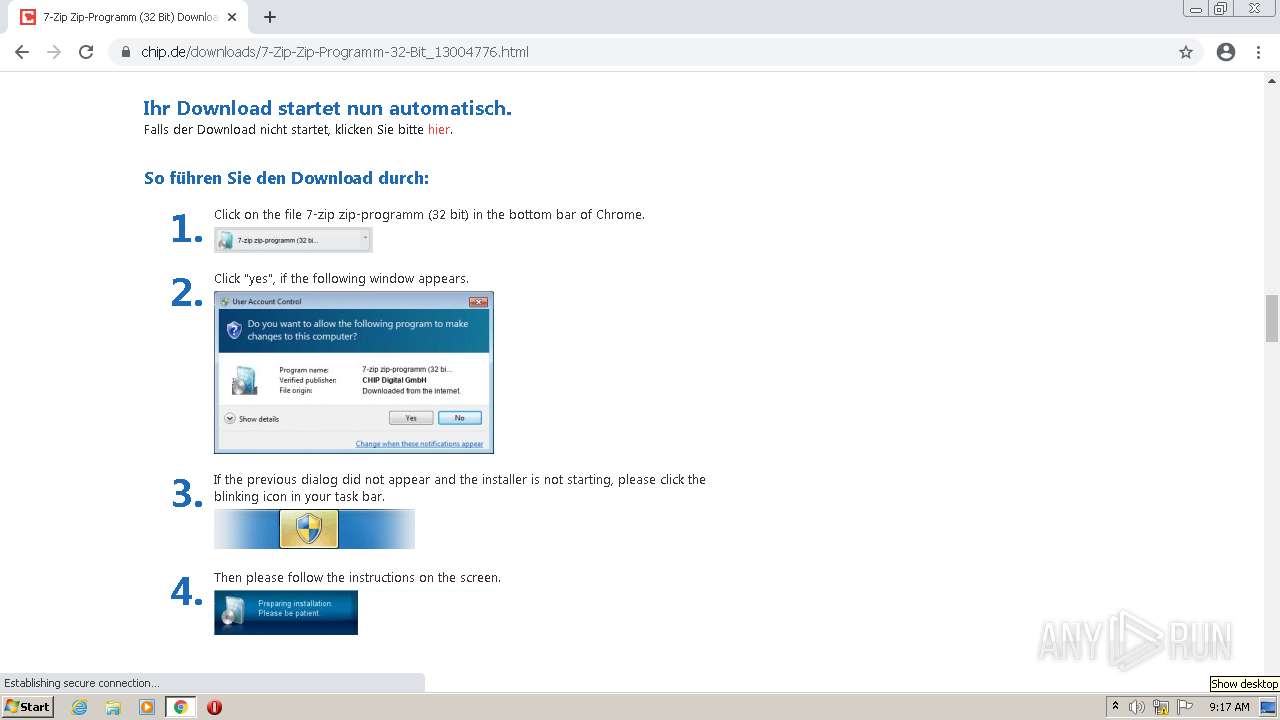The width and height of the screenshot is (1280, 720).
Task: Launch Internet Explorer from taskbar
Action: (x=80, y=707)
